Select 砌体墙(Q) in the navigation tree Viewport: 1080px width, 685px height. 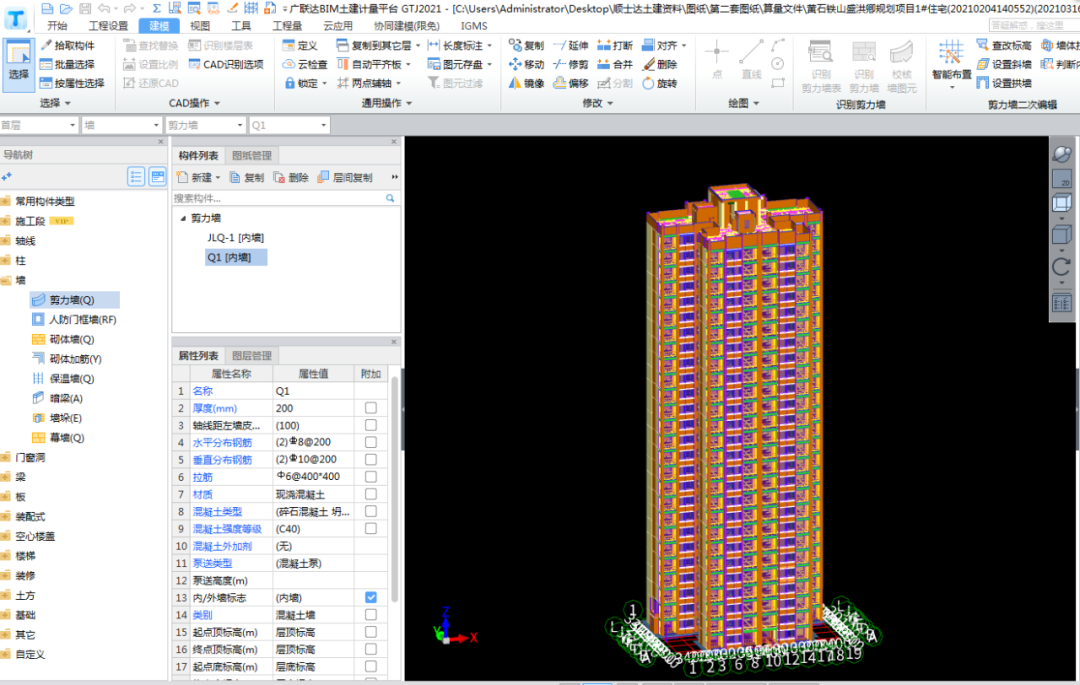[63, 339]
